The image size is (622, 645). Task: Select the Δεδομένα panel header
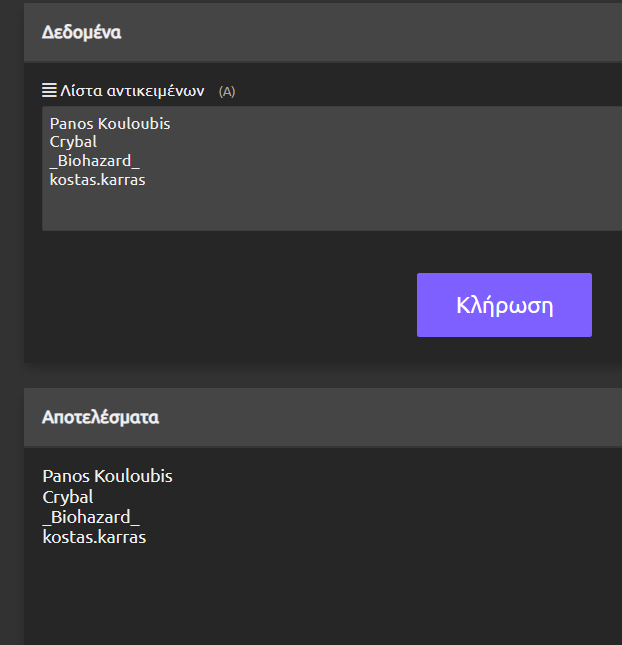click(x=323, y=32)
